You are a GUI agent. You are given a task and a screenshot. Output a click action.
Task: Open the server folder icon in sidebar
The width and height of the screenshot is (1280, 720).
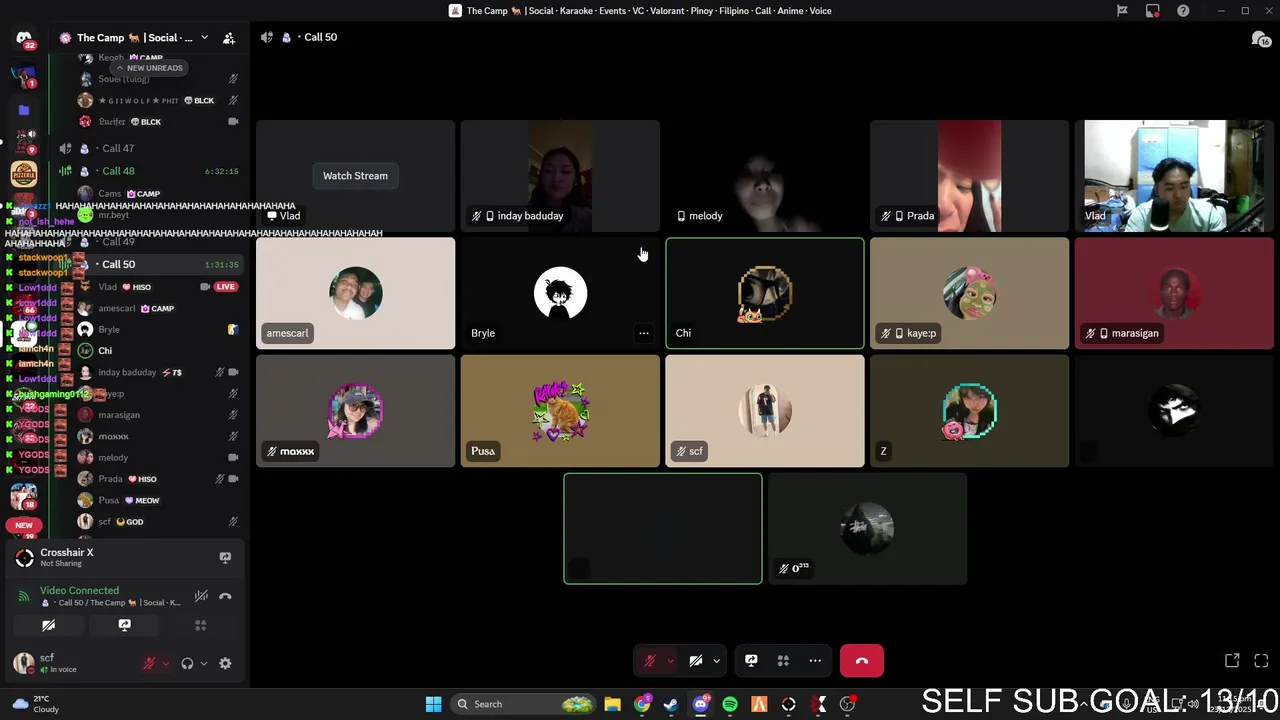24,110
